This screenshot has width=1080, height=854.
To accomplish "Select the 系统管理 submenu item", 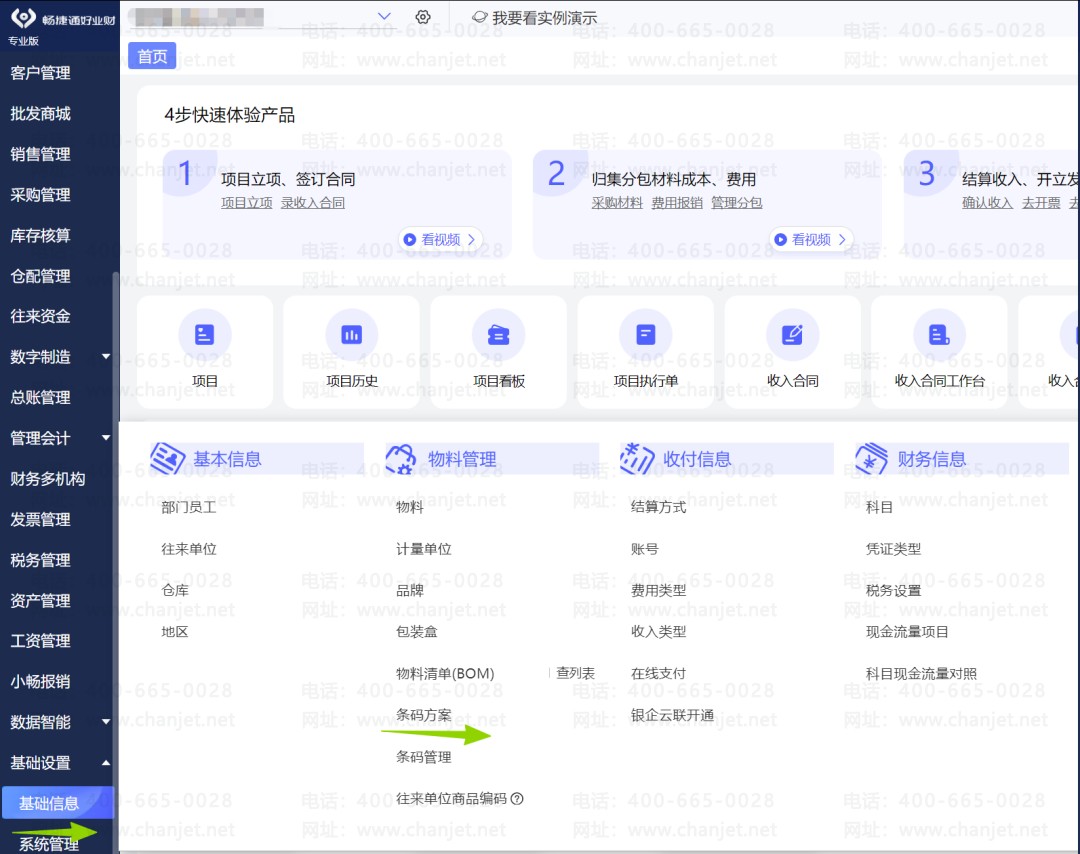I will pos(49,844).
